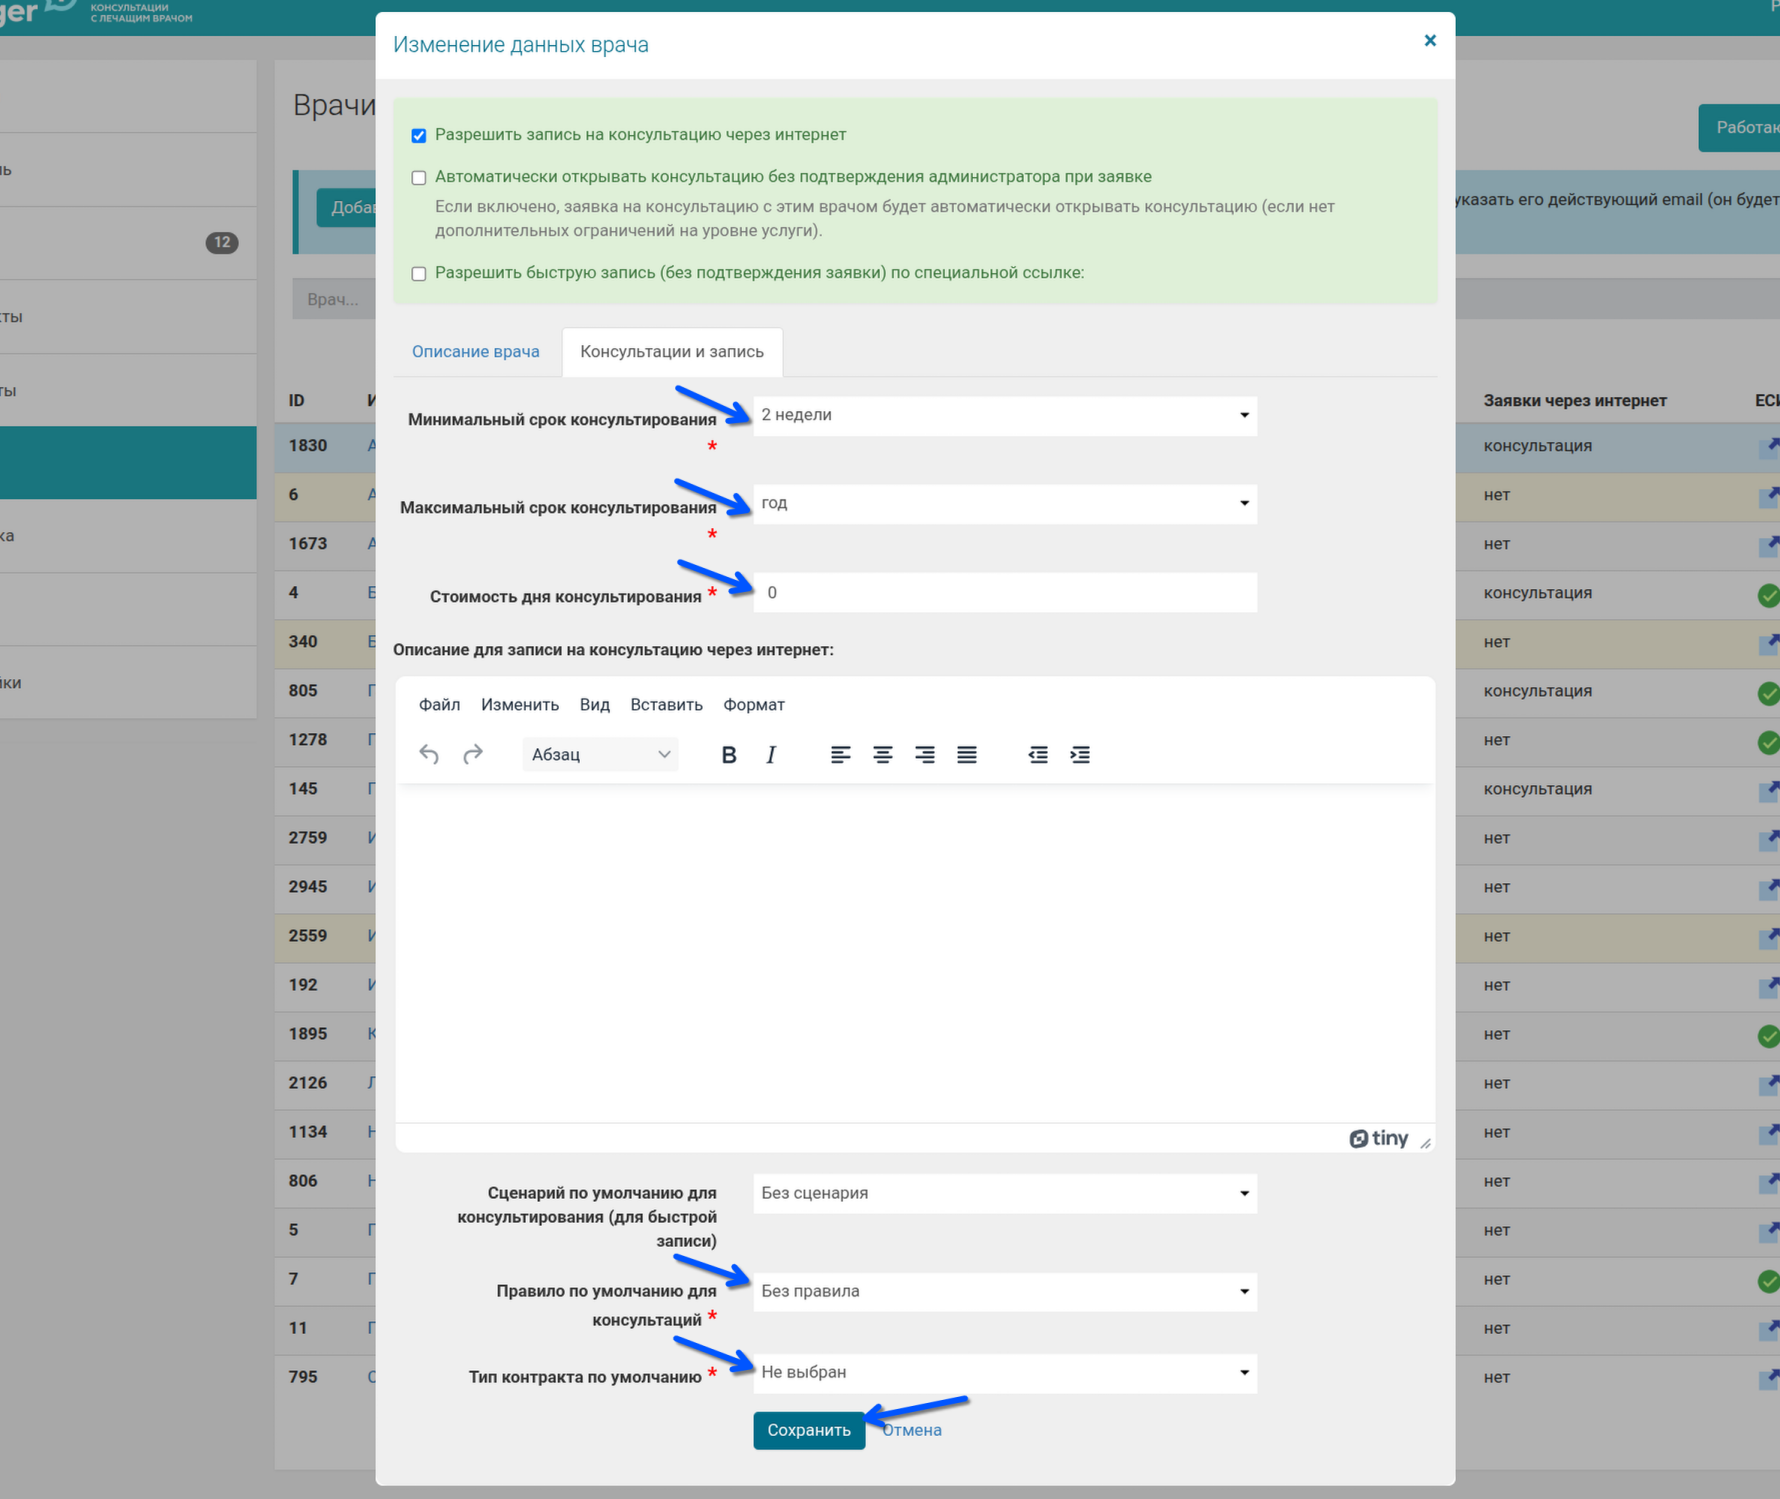Open minimum consultation period dropdown

coord(1004,415)
